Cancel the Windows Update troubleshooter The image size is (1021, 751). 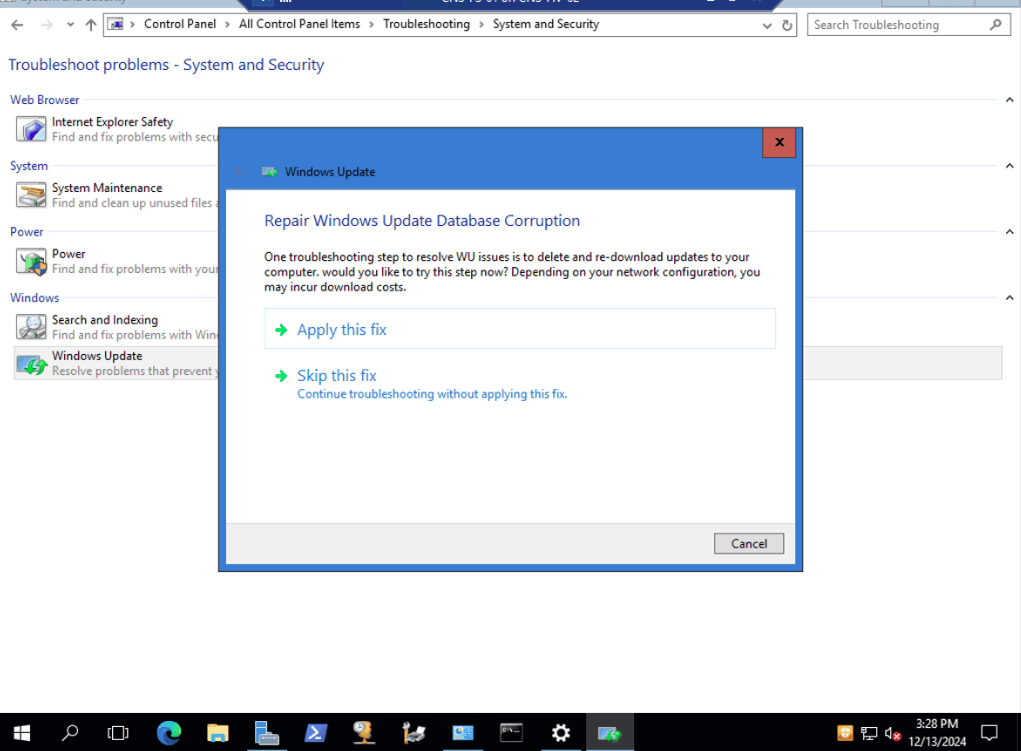[x=748, y=543]
